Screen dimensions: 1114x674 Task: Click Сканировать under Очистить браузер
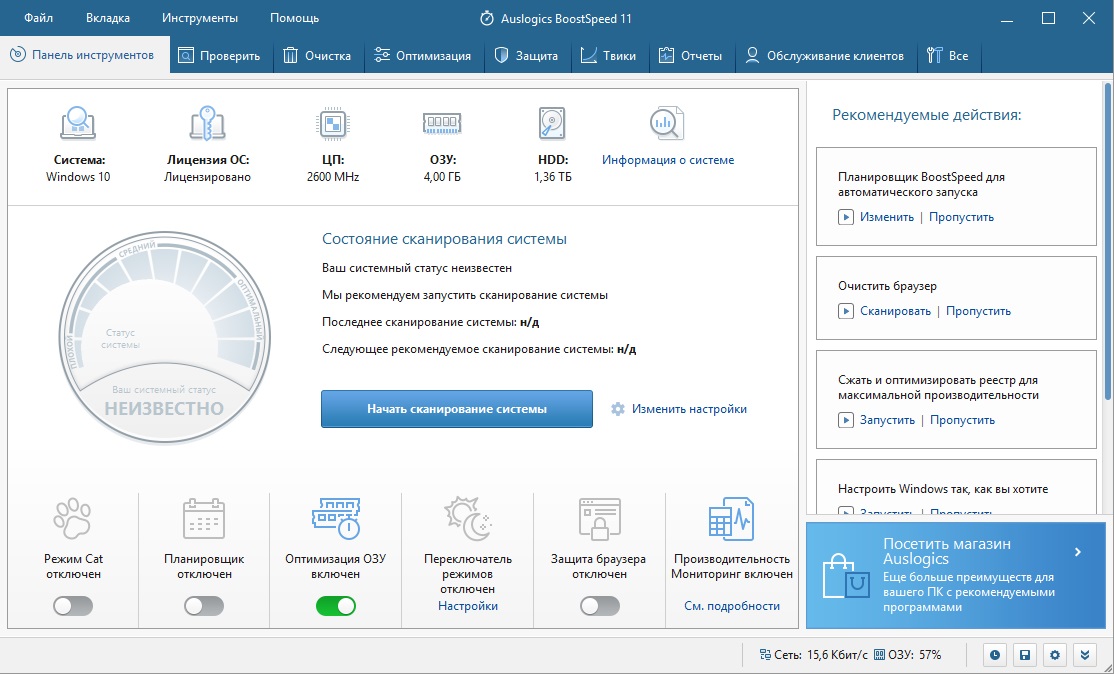(895, 311)
